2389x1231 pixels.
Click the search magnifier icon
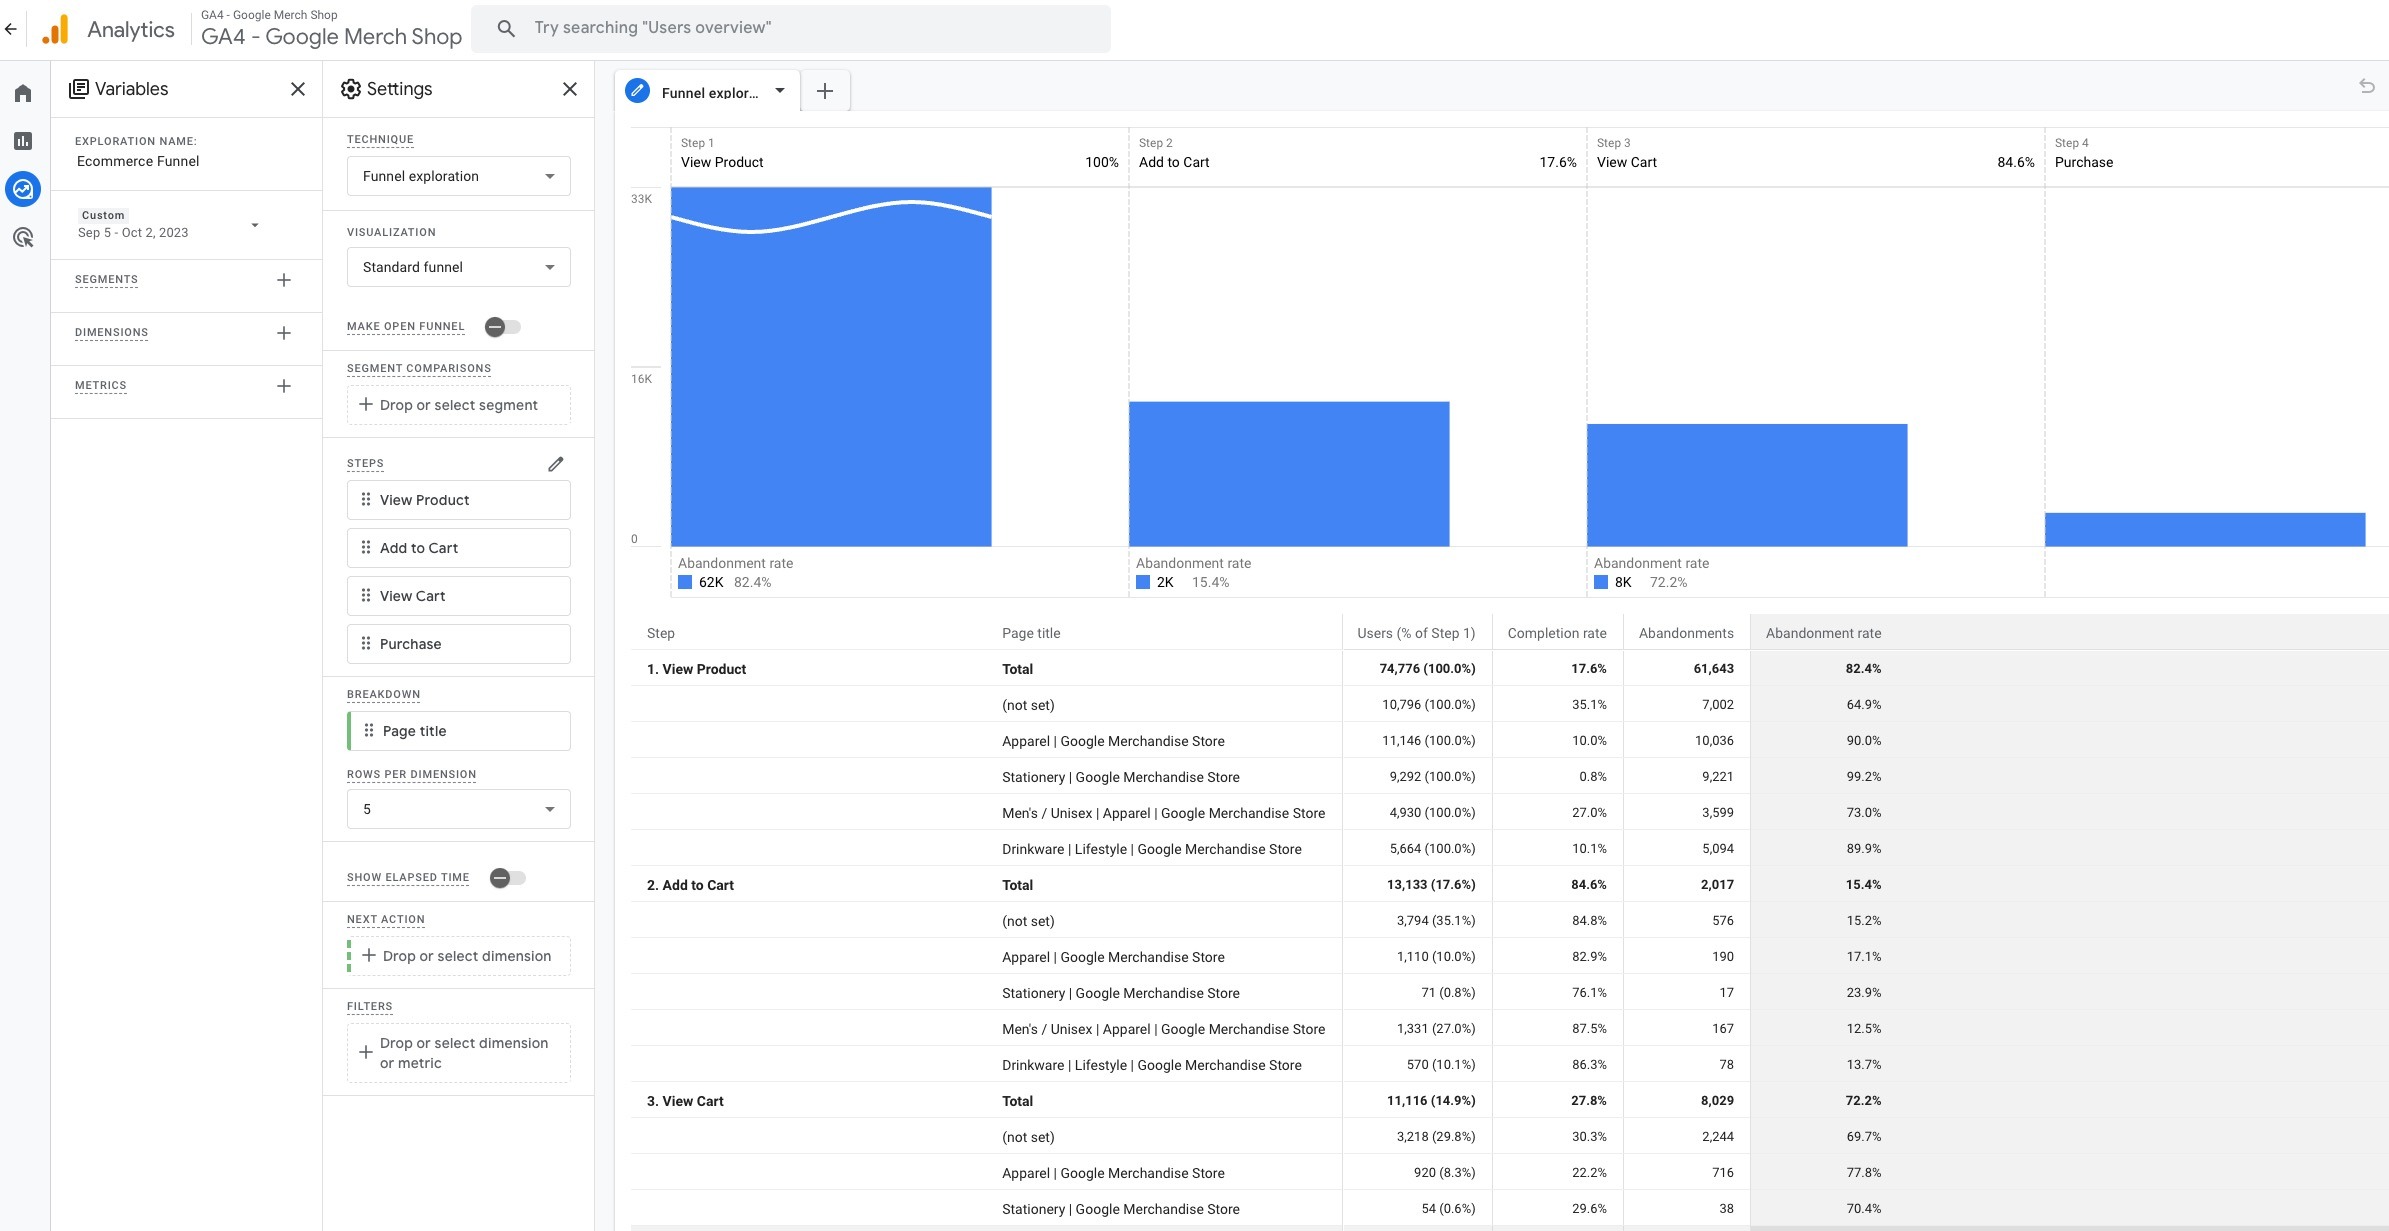tap(506, 28)
